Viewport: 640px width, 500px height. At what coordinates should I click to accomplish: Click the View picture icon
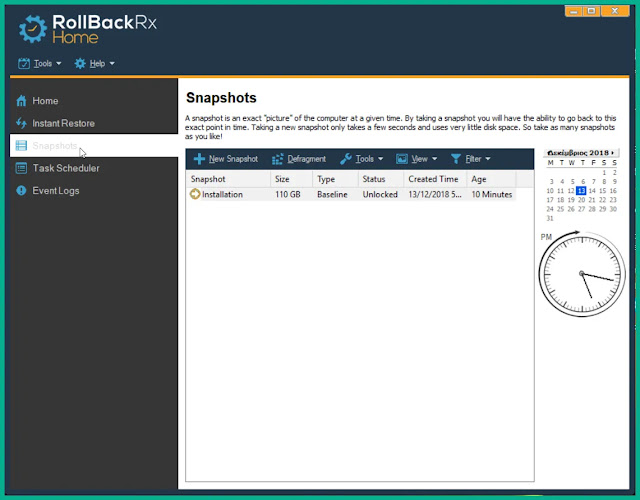402,159
